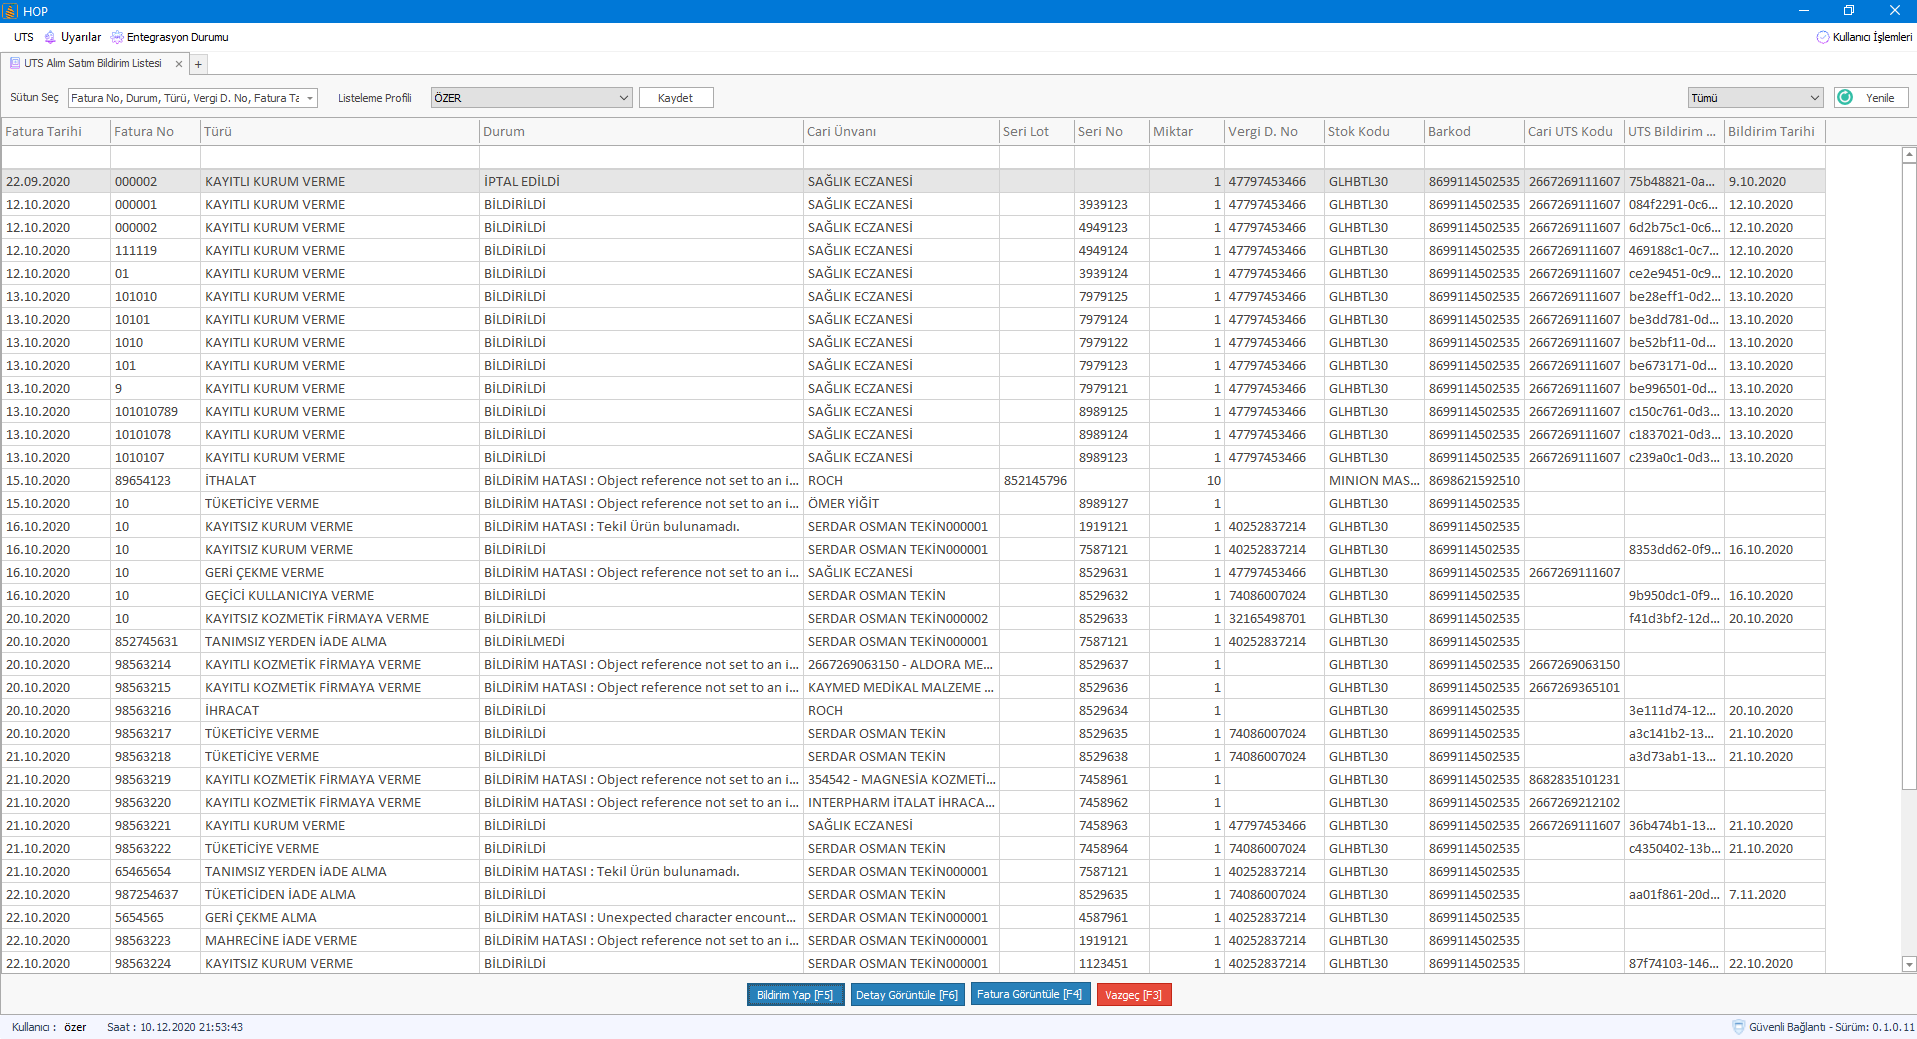Click the Detay Görüntüle [F6] button
Screen dimensions: 1917x1039
907,995
